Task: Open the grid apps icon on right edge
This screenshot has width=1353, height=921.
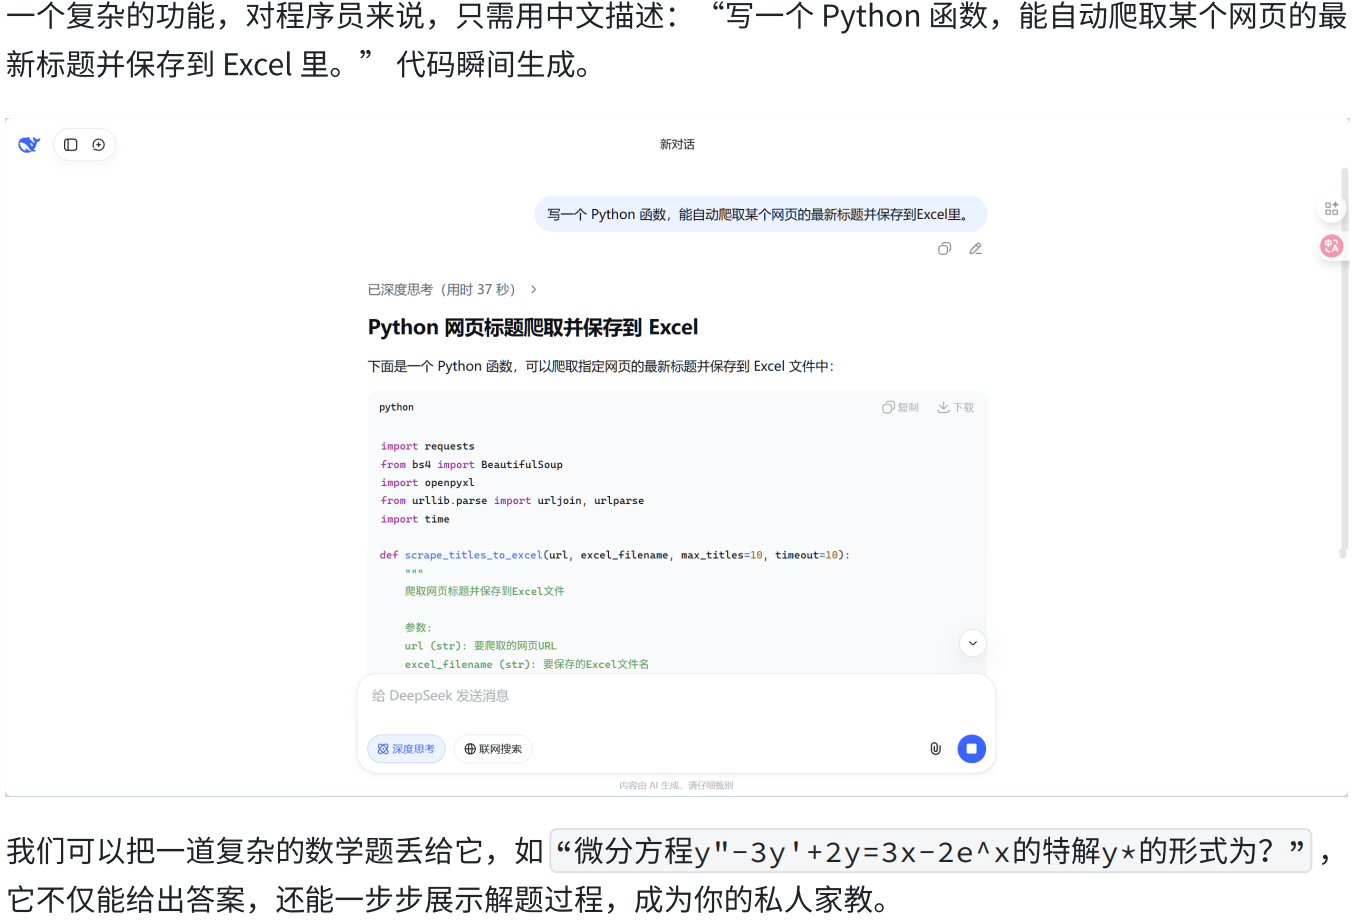Action: tap(1331, 208)
